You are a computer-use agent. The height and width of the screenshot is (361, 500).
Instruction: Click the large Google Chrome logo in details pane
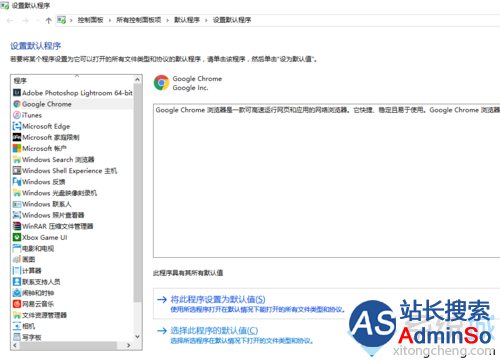tap(162, 83)
